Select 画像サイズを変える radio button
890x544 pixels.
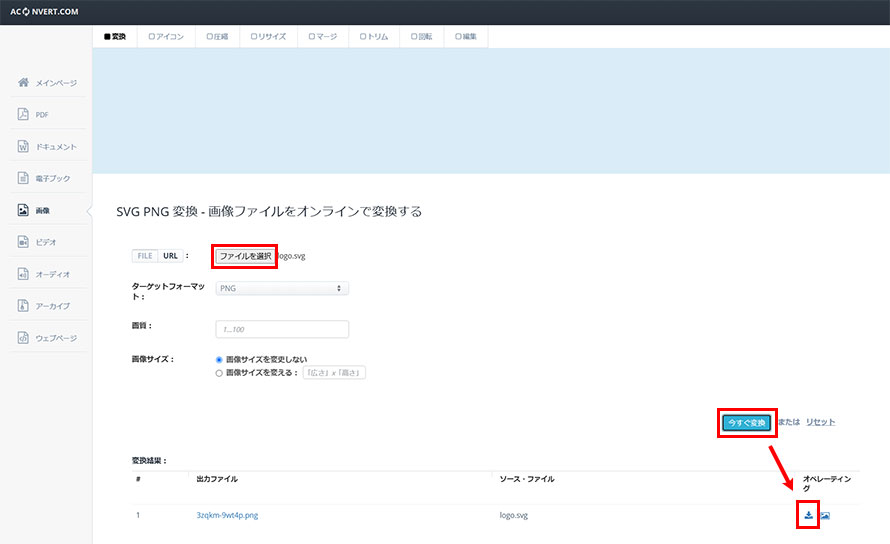coord(219,373)
